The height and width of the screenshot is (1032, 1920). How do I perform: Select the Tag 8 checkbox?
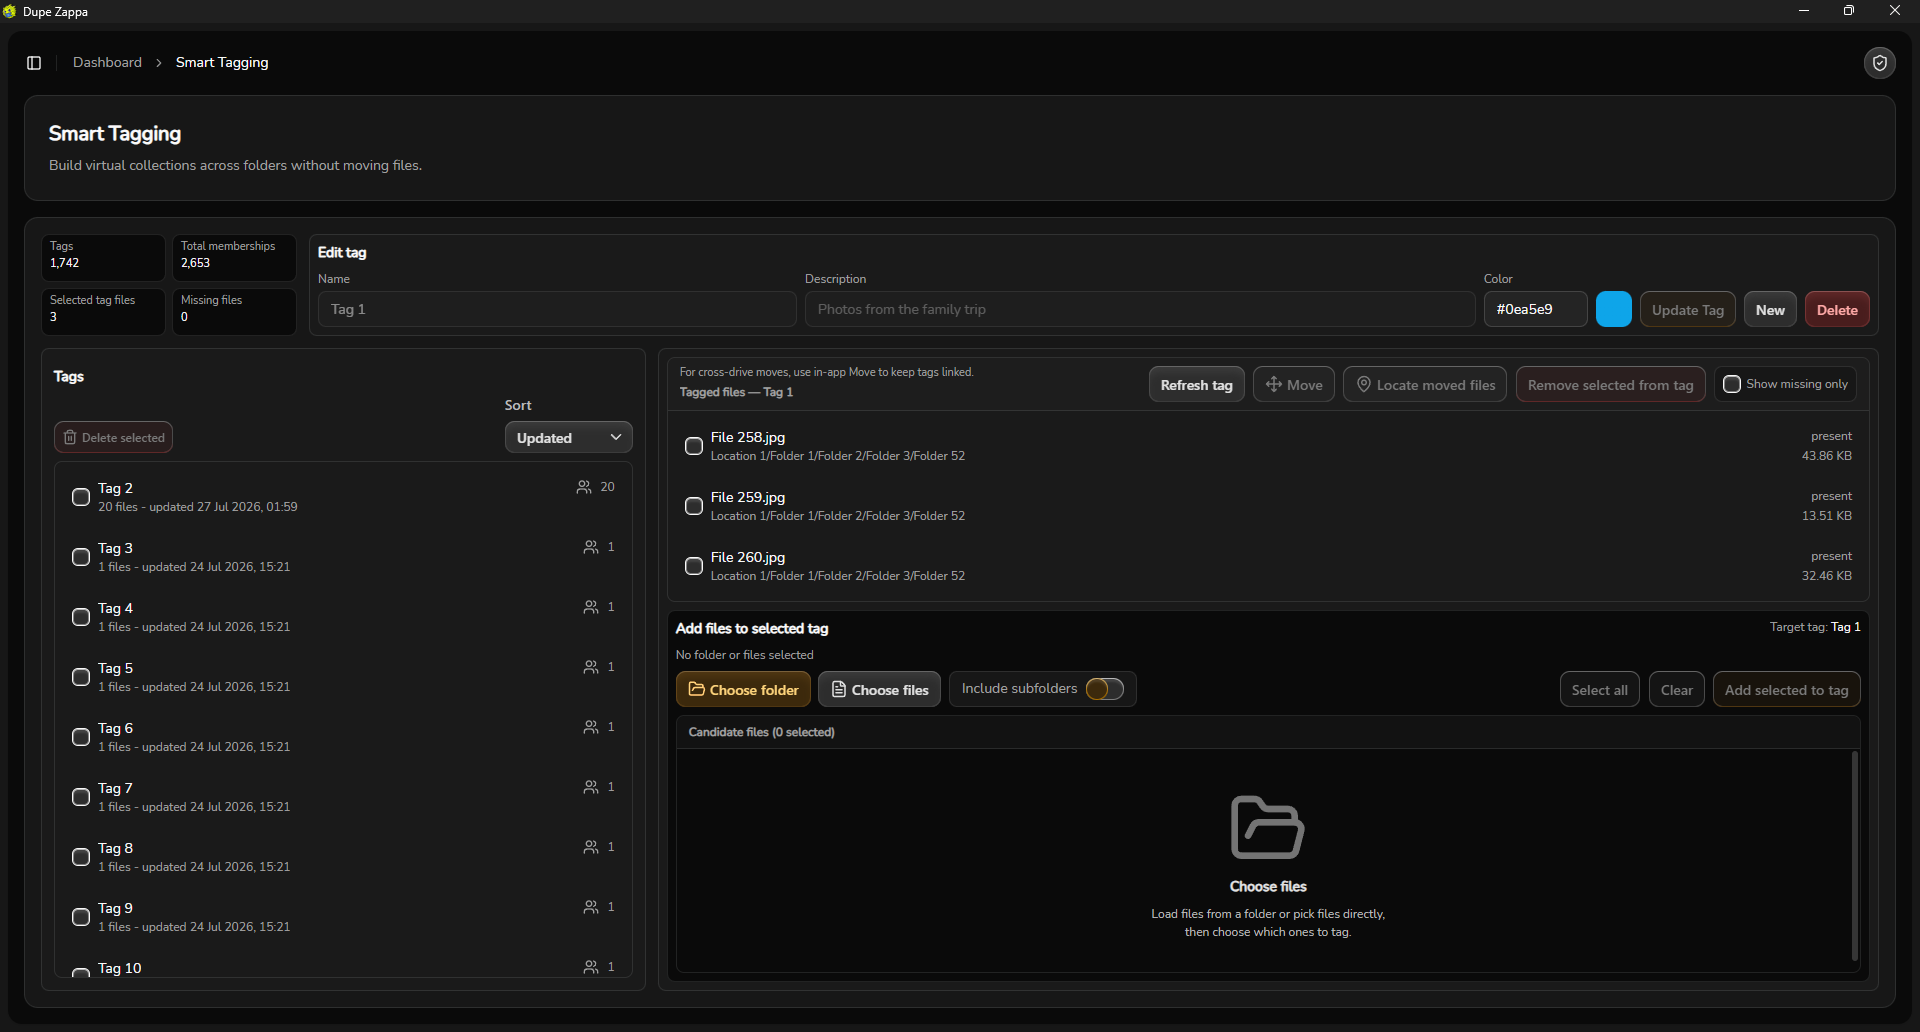click(81, 857)
